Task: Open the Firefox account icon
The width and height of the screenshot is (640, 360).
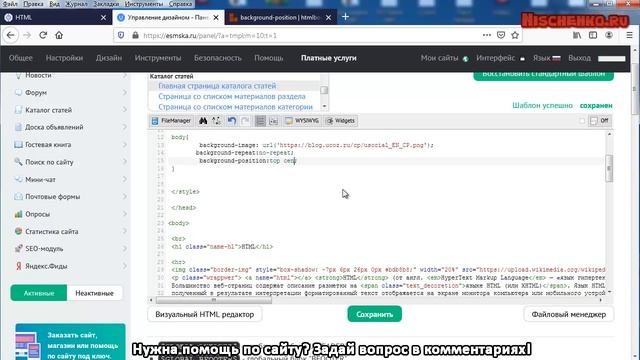Action: [x=609, y=35]
